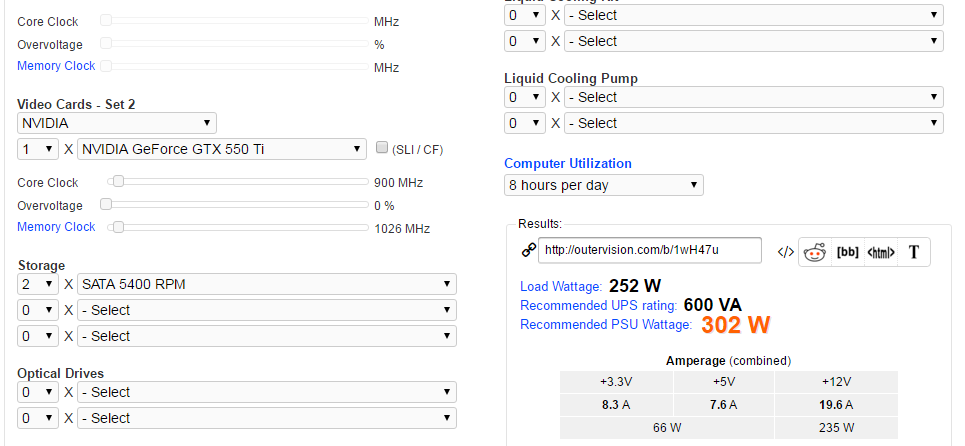Toggle the SLI / CF checkbox
Screen dimensions: 965x446
coord(381,148)
